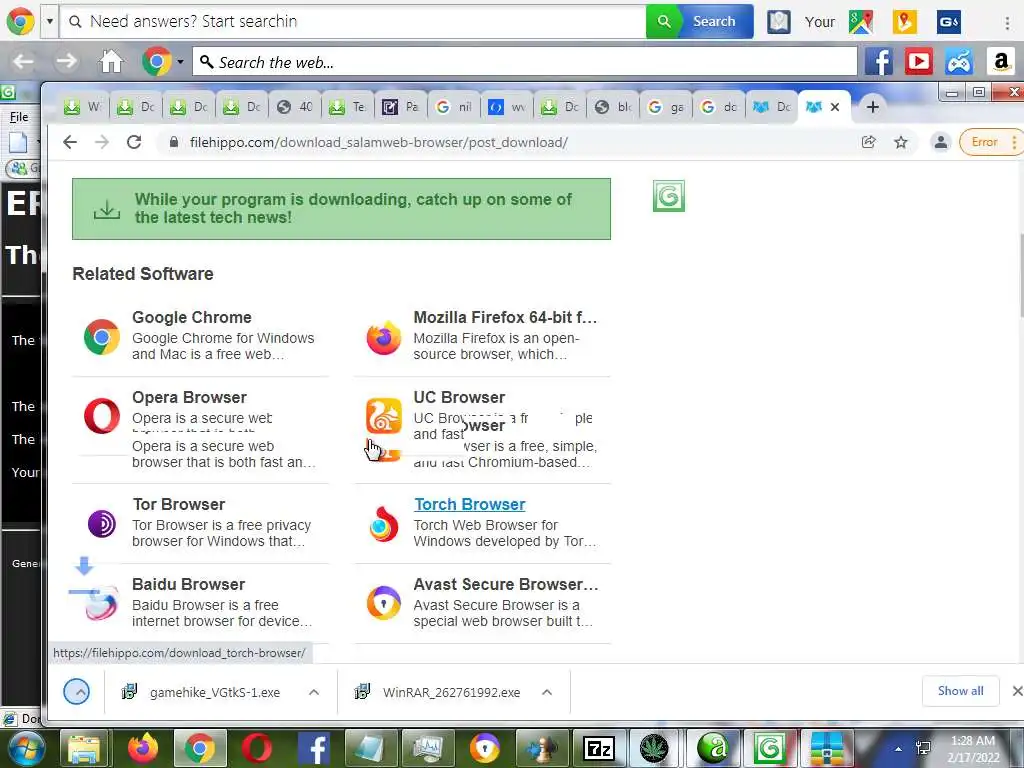The image size is (1024, 768).
Task: Open Firefox from the taskbar
Action: [x=143, y=749]
